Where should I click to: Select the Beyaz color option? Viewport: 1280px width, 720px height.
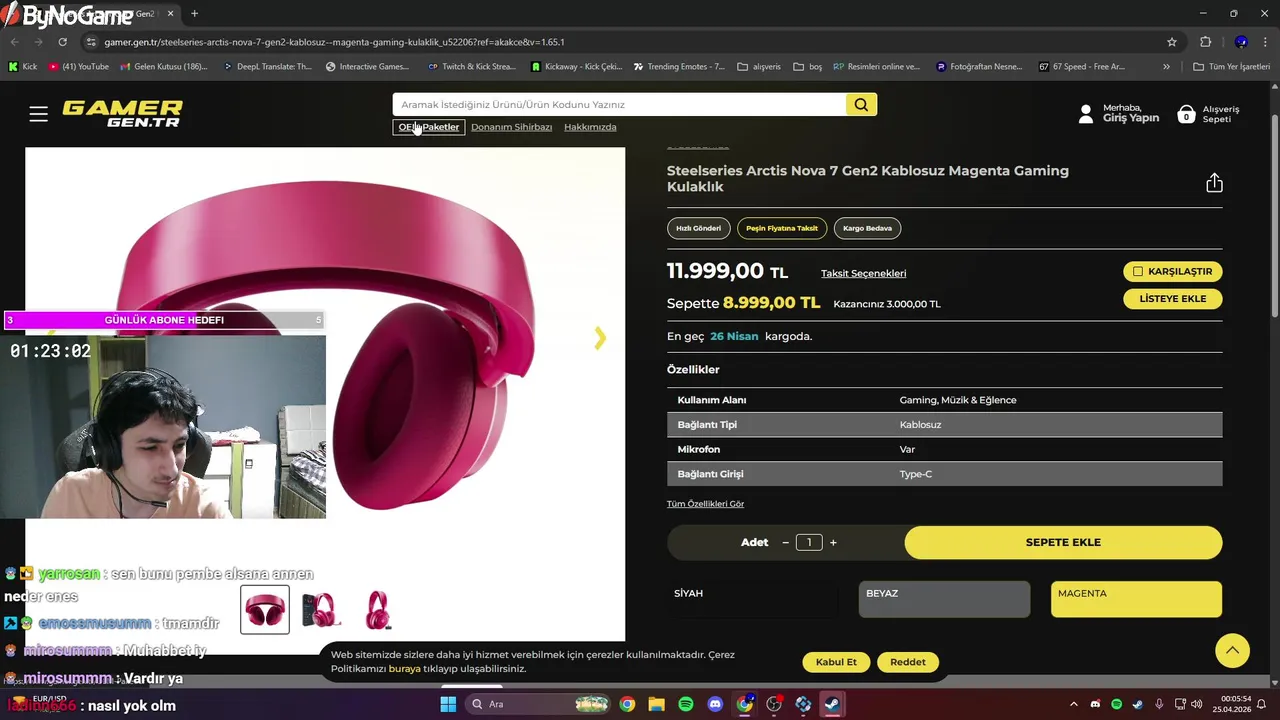tap(944, 599)
